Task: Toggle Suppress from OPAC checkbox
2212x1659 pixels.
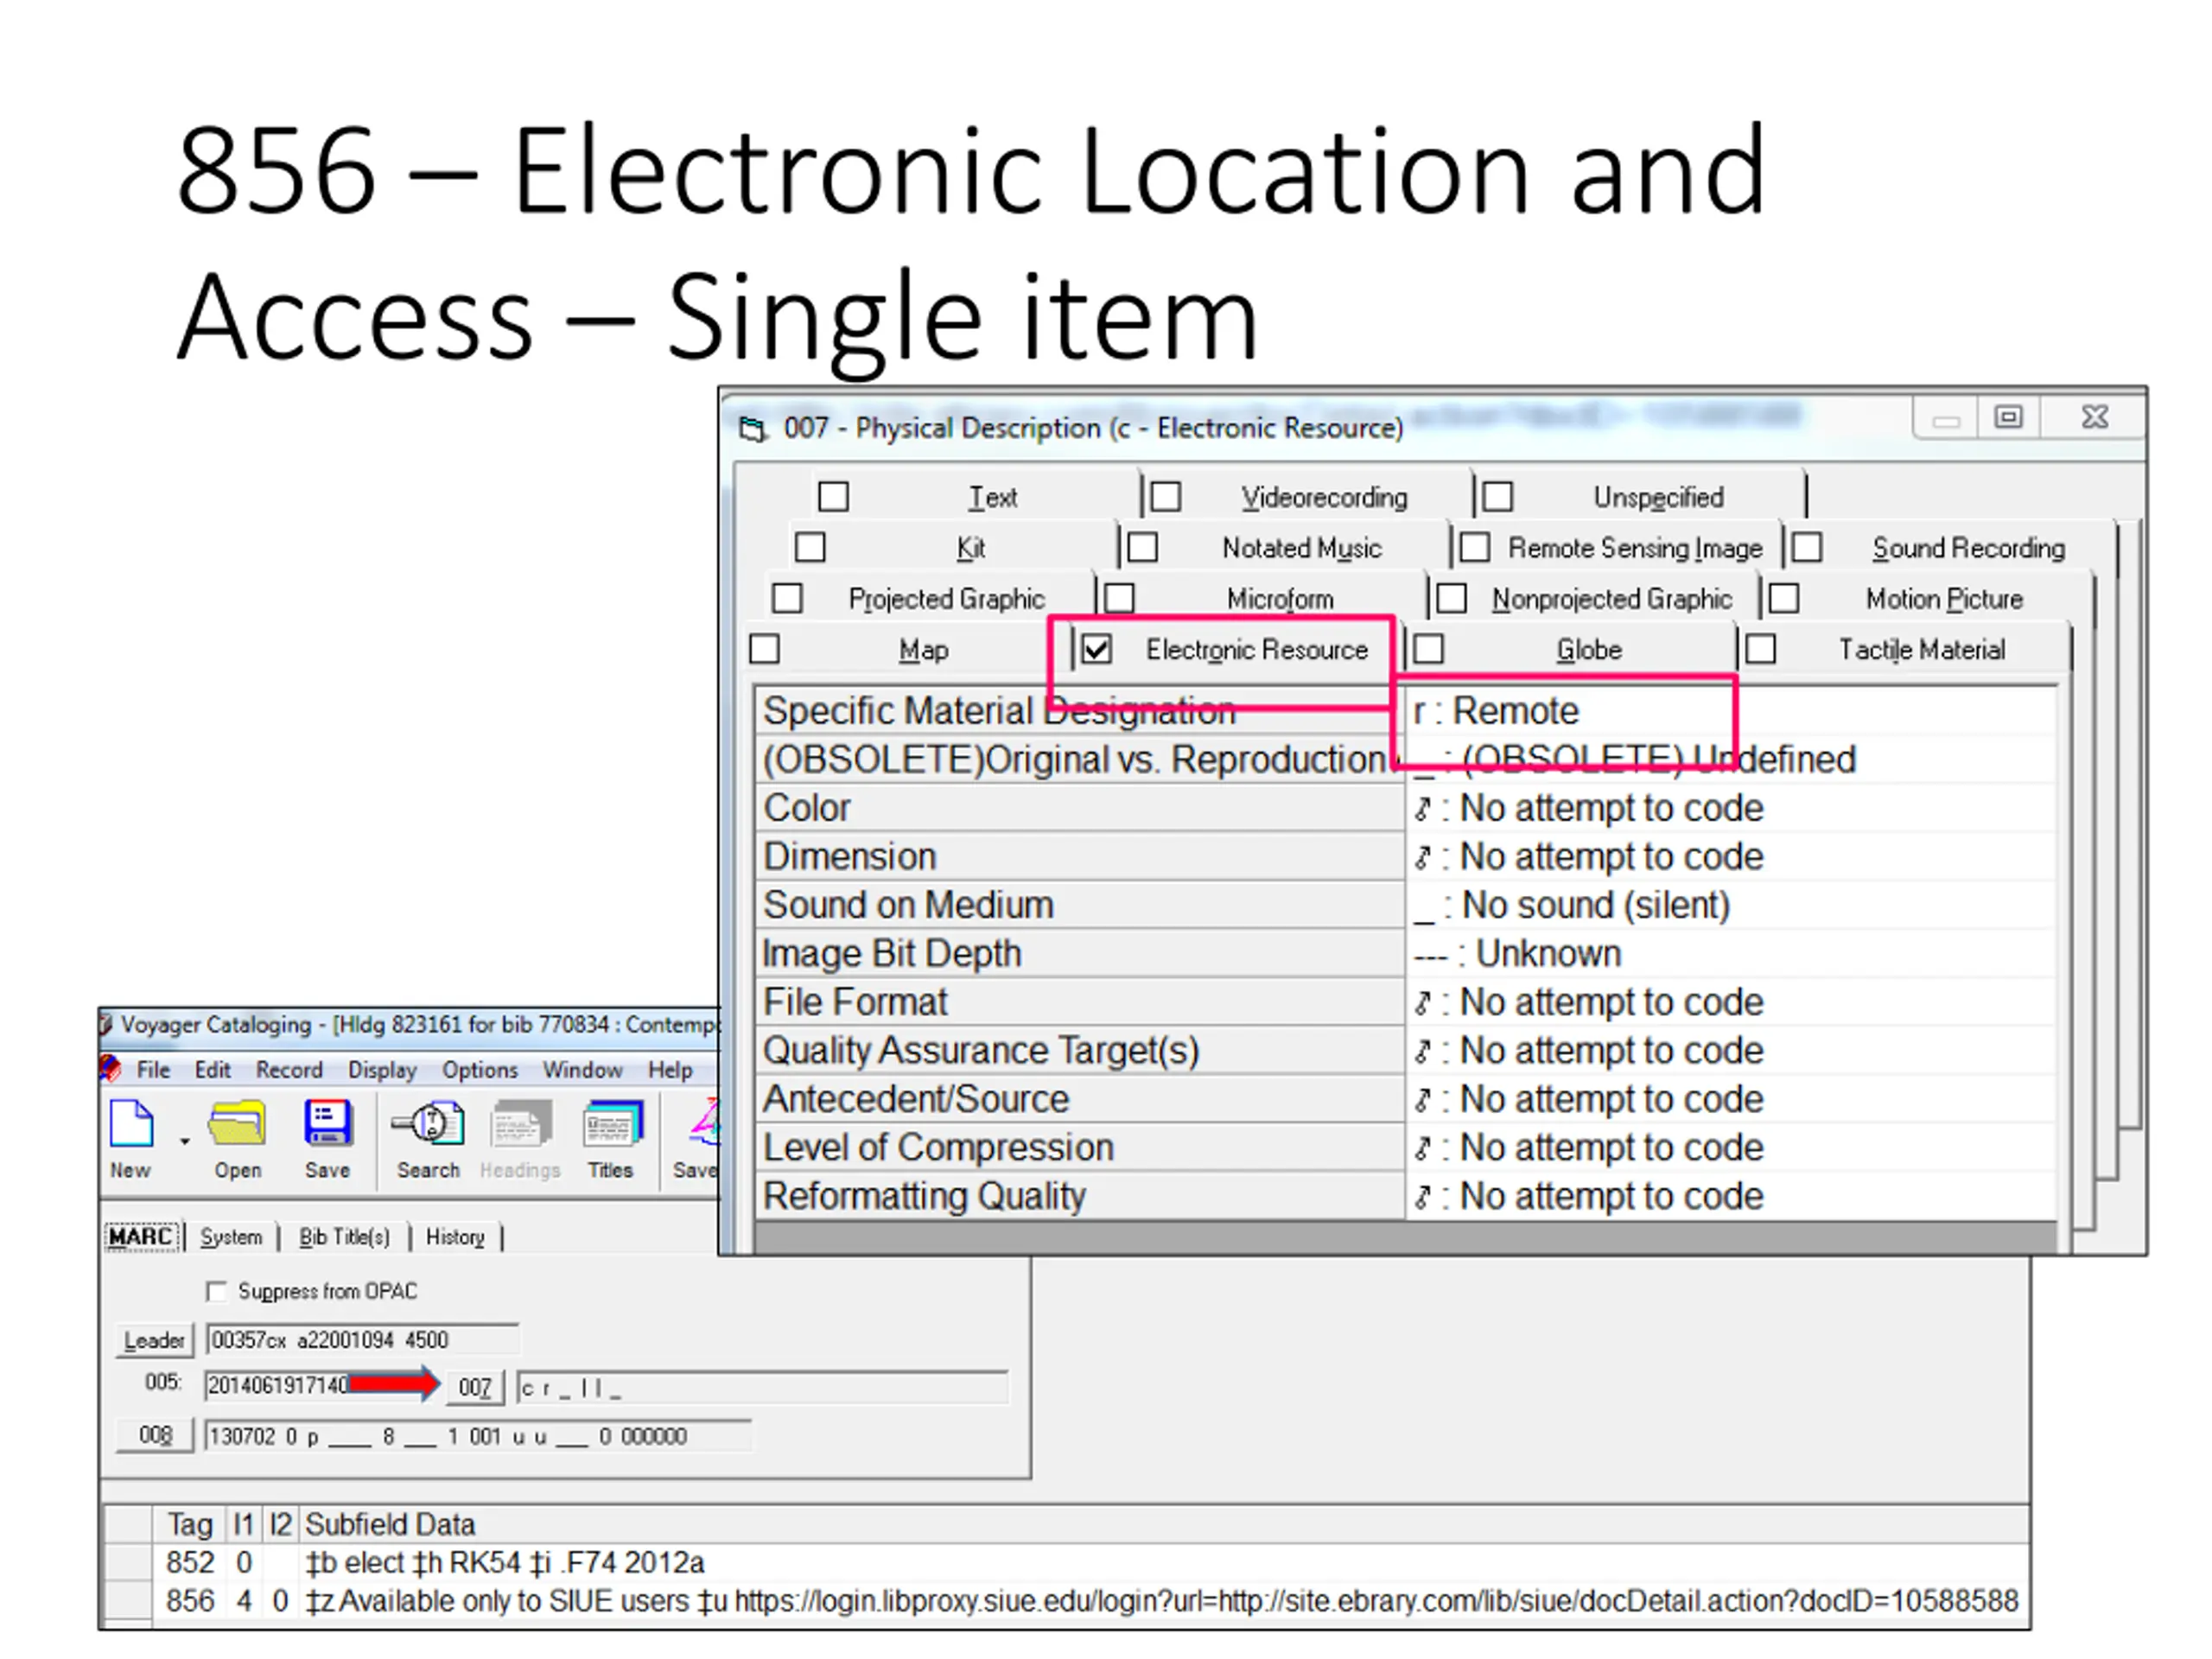Action: tap(216, 1292)
